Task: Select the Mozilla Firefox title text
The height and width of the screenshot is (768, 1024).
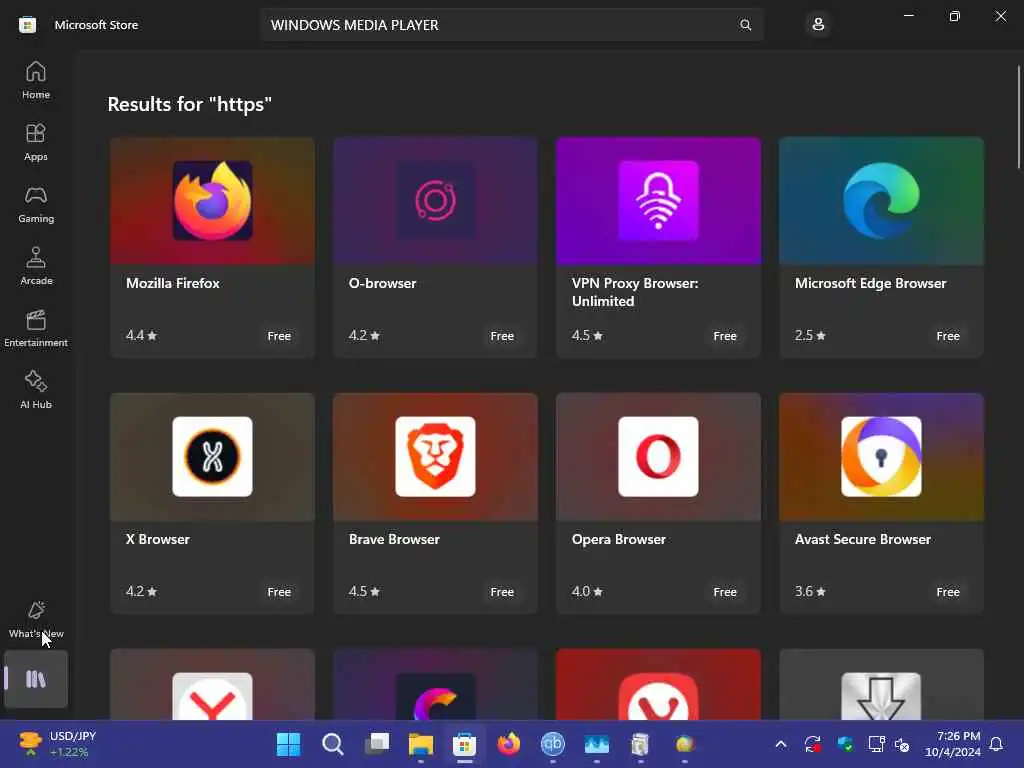Action: (173, 283)
